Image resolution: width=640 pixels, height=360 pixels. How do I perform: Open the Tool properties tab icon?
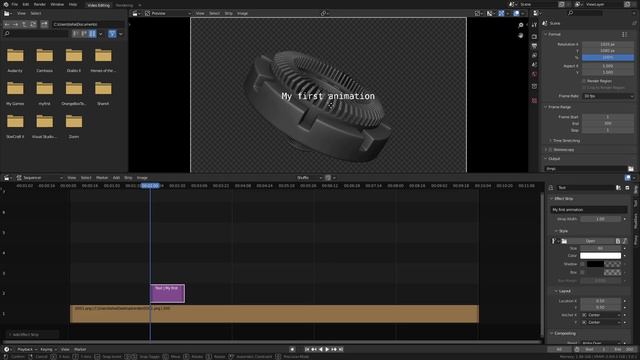pyautogui.click(x=535, y=25)
